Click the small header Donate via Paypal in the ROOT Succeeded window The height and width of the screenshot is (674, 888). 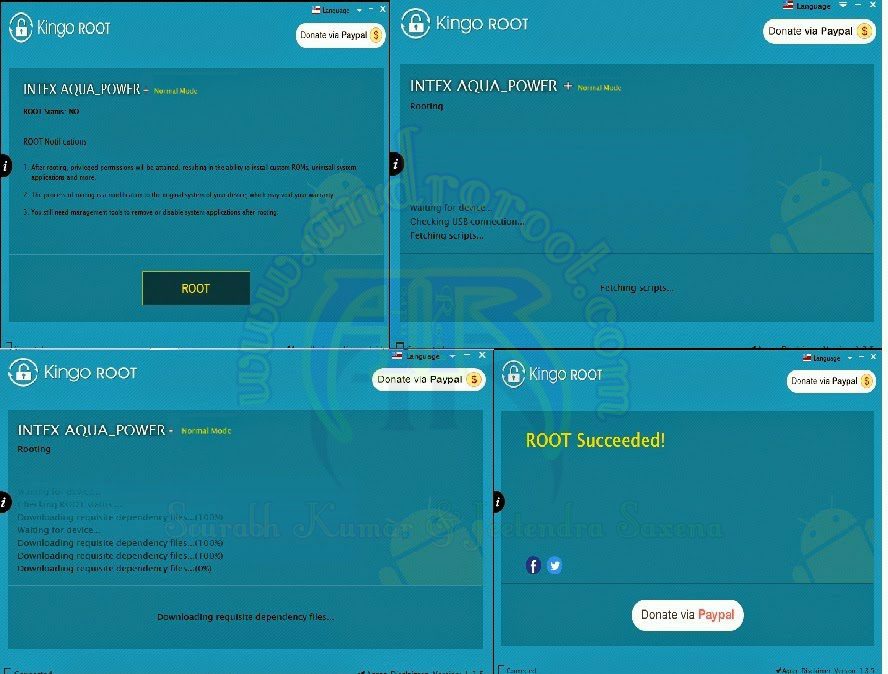831,381
